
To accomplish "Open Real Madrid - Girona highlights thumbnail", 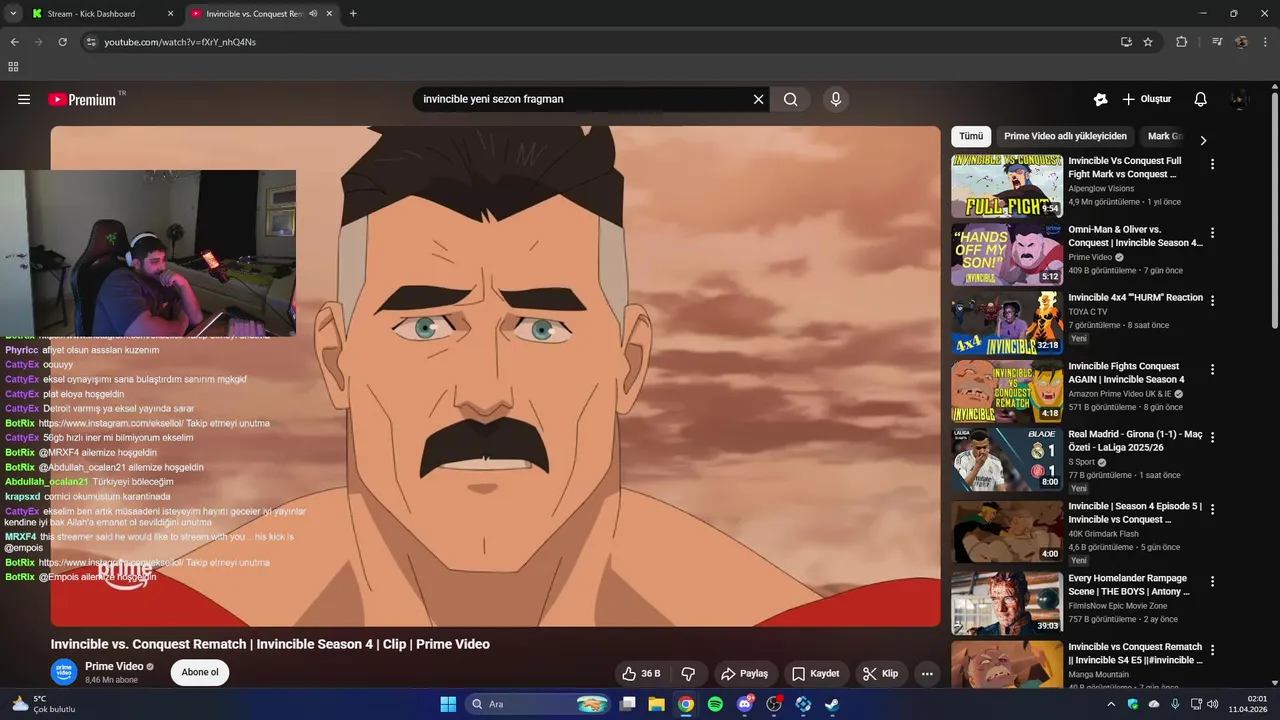I will [x=1006, y=459].
